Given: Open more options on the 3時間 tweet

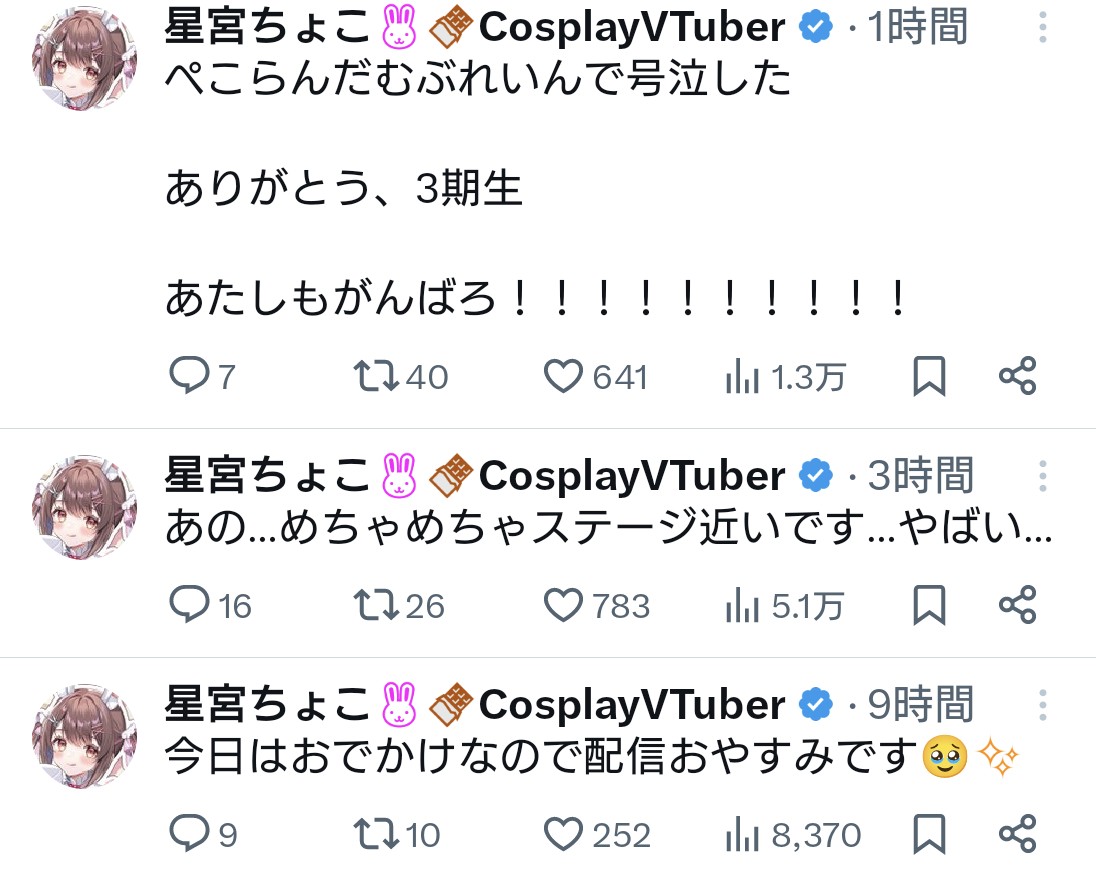Looking at the screenshot, I should pyautogui.click(x=1042, y=476).
